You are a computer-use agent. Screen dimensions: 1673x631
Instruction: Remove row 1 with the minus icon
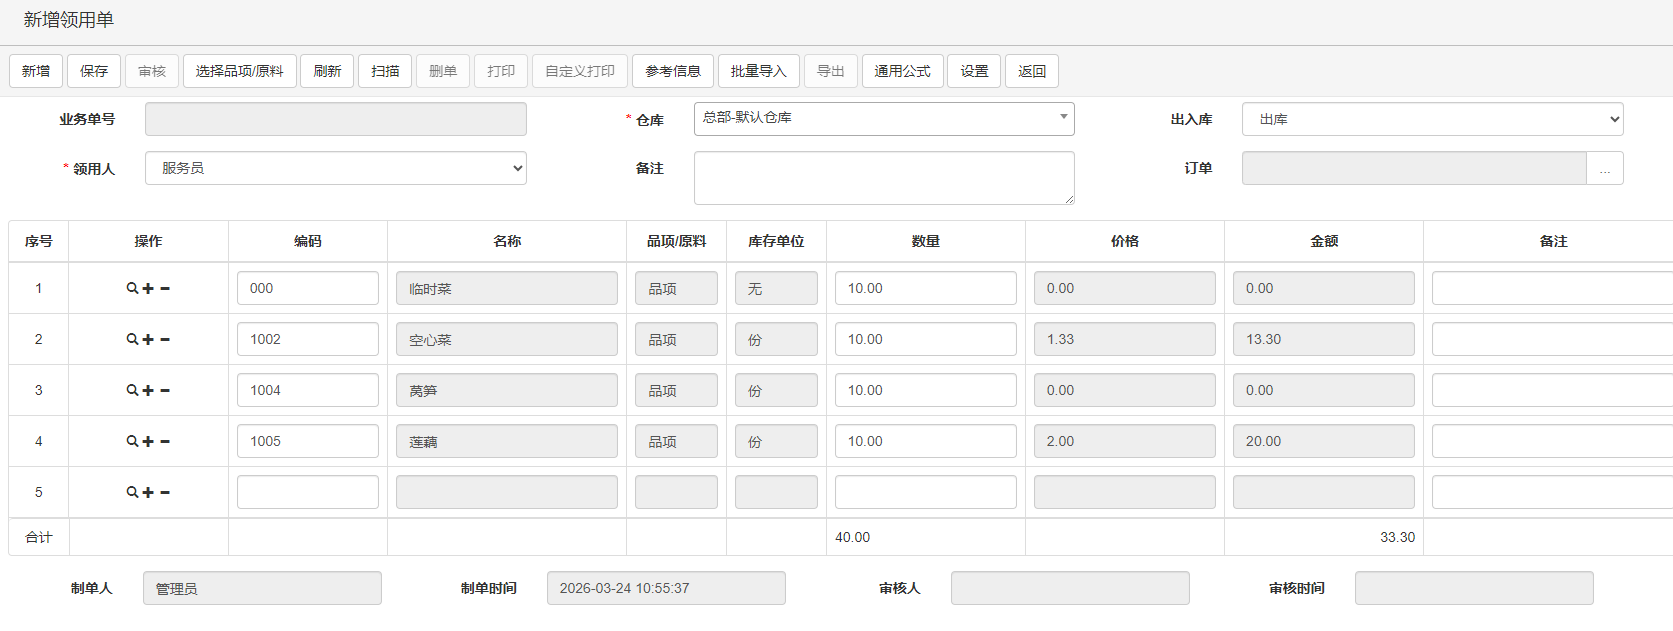pos(165,288)
